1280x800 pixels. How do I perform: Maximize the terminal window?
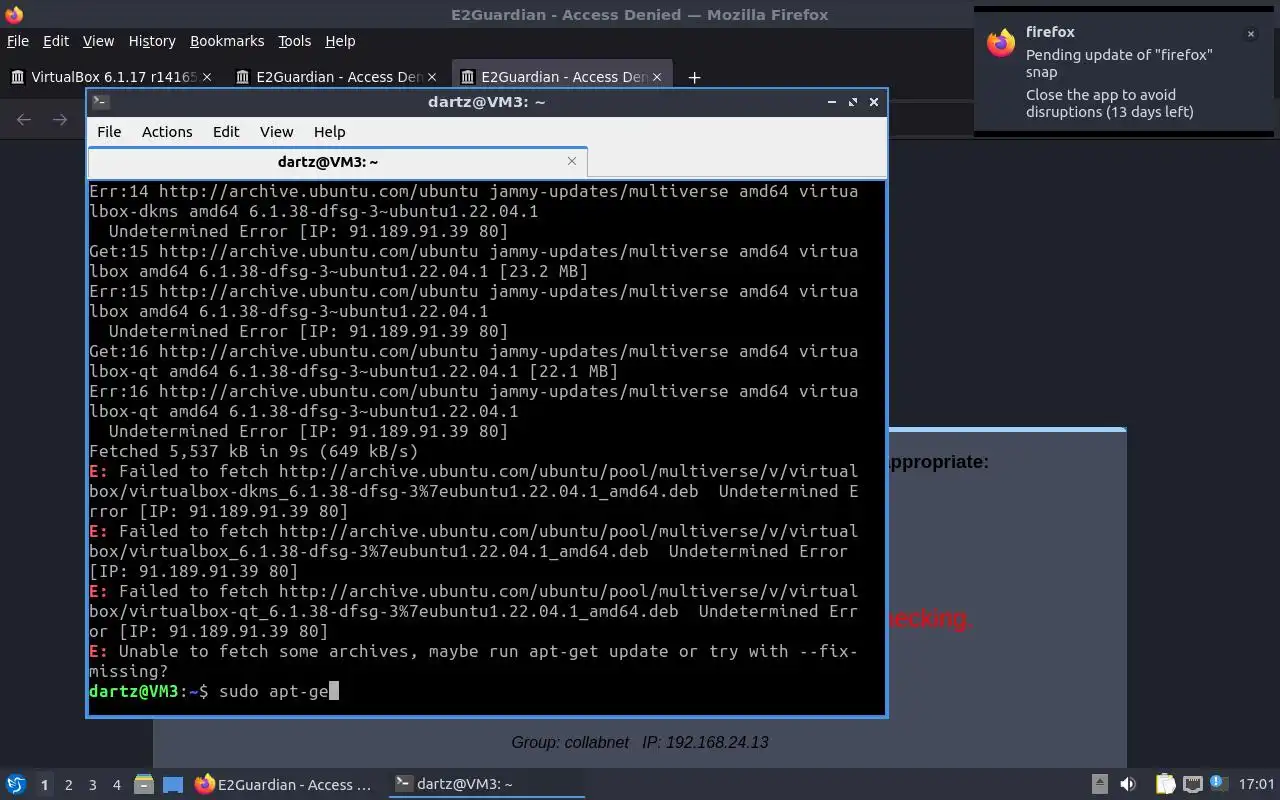click(853, 102)
